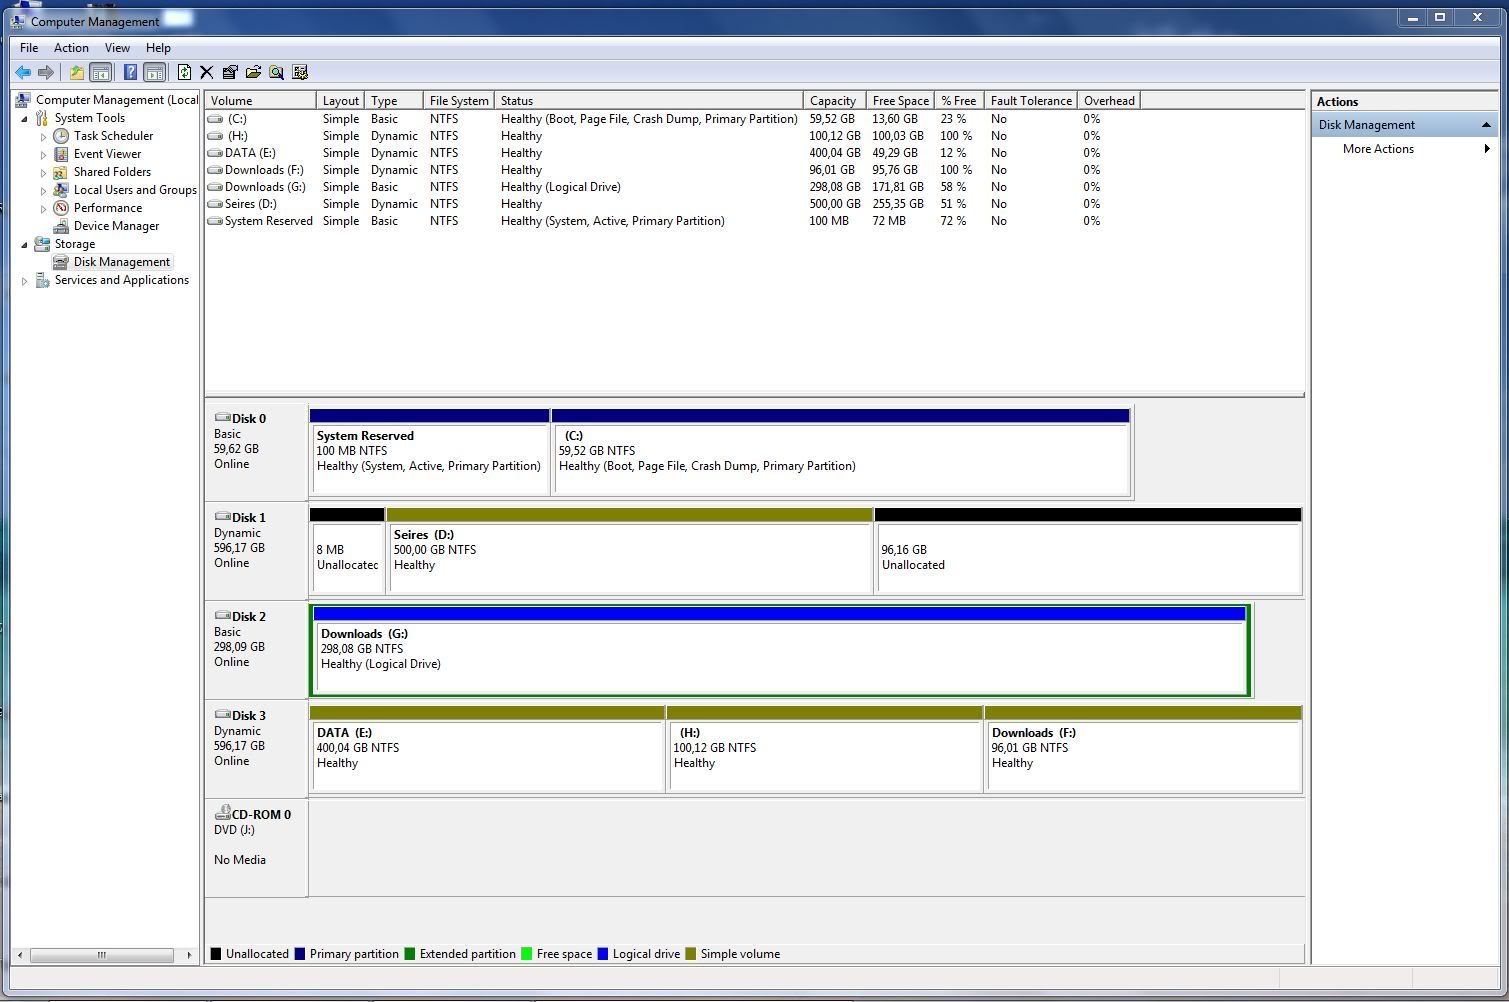The height and width of the screenshot is (1002, 1509).
Task: Open the File menu
Action: (x=29, y=48)
